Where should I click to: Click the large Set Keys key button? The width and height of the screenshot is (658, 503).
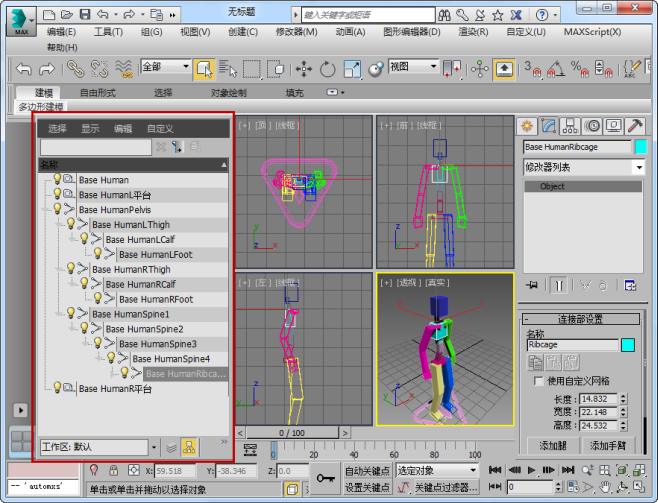tap(325, 478)
